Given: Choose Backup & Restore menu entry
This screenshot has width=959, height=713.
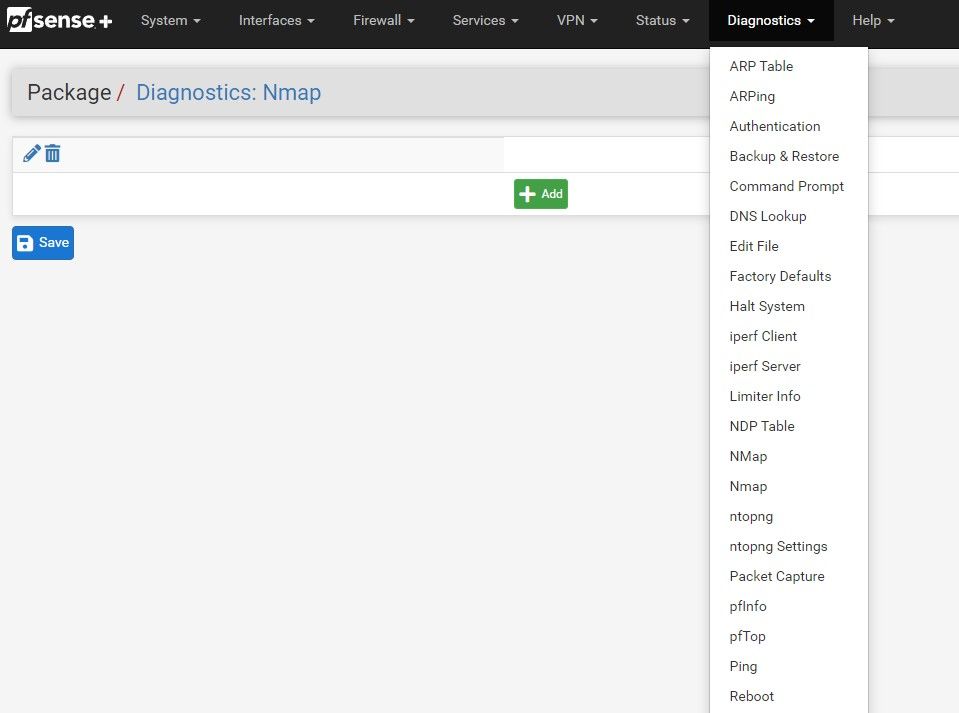Looking at the screenshot, I should pos(784,156).
